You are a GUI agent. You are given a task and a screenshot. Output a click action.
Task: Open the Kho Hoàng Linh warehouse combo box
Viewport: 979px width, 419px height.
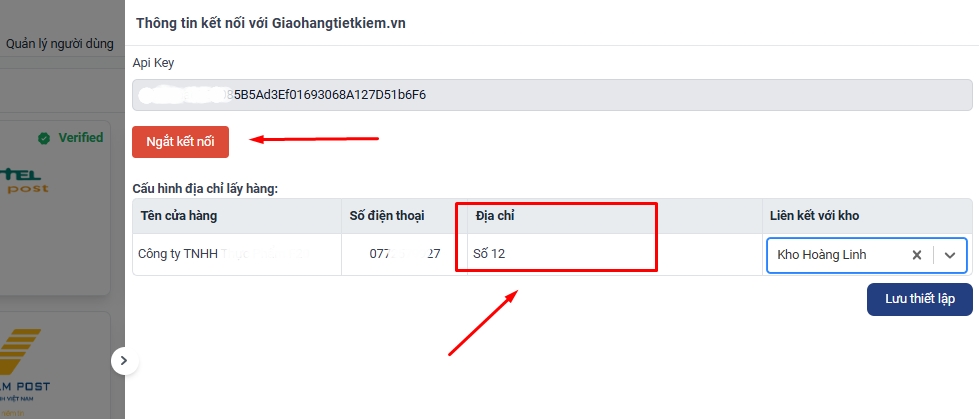[867, 255]
